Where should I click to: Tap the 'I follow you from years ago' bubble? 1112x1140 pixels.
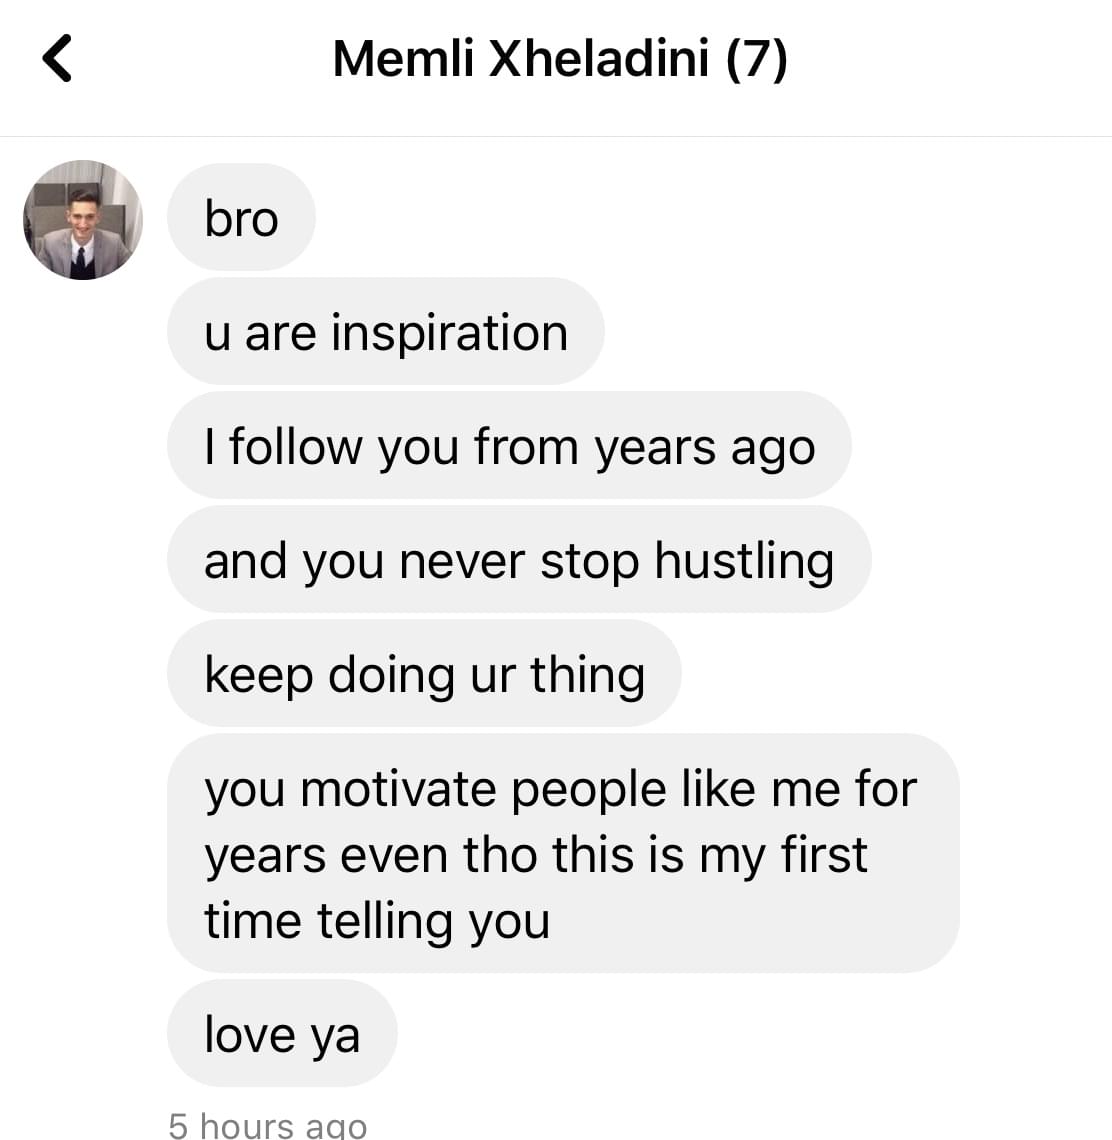click(509, 446)
